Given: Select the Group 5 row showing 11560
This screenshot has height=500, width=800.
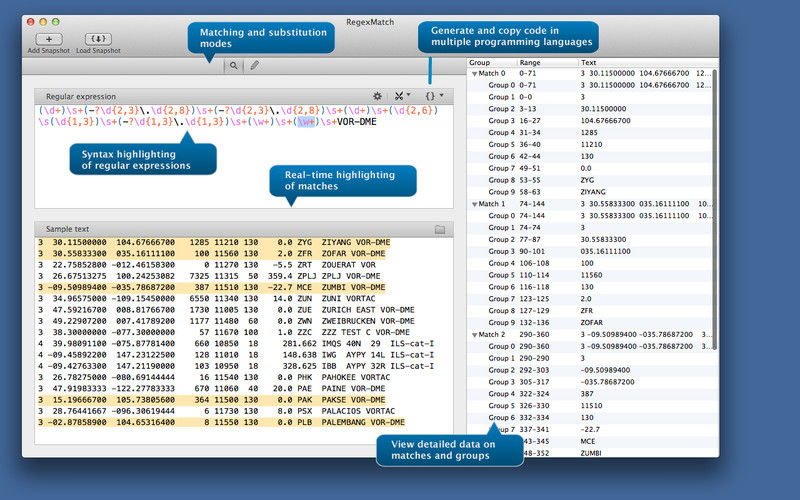Looking at the screenshot, I should (589, 275).
